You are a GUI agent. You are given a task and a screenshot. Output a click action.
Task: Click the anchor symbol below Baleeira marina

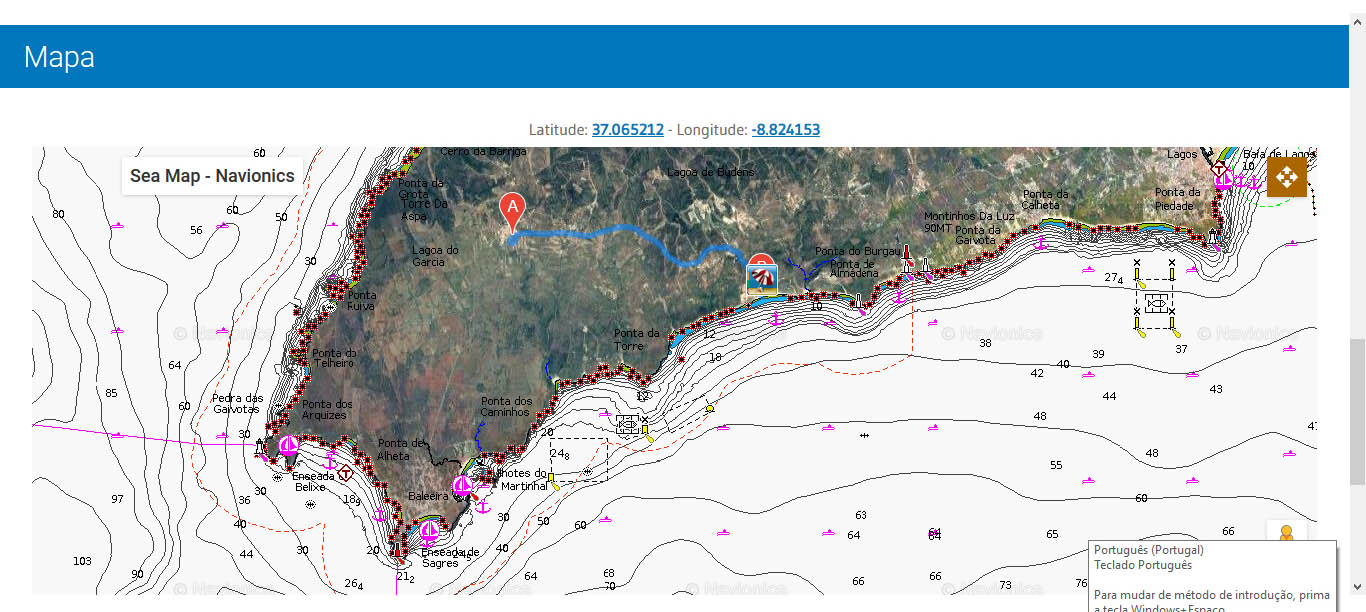[x=483, y=507]
